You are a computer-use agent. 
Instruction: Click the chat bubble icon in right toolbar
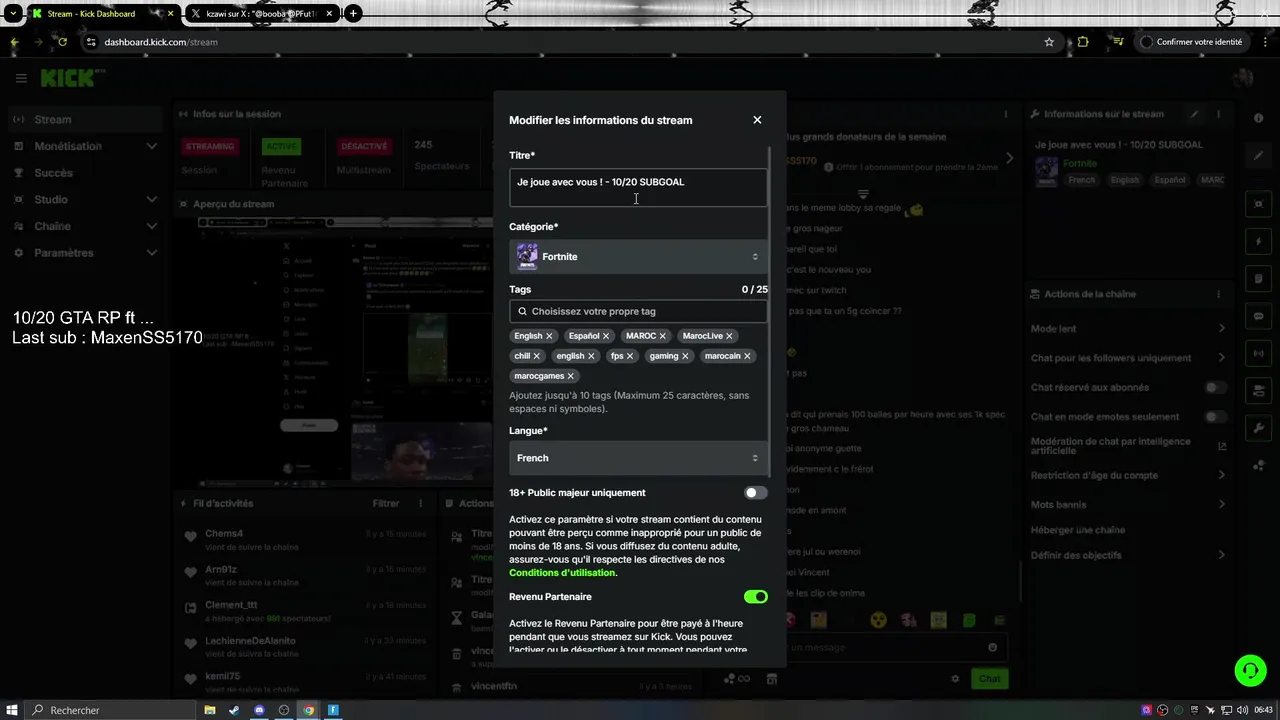(x=1259, y=316)
